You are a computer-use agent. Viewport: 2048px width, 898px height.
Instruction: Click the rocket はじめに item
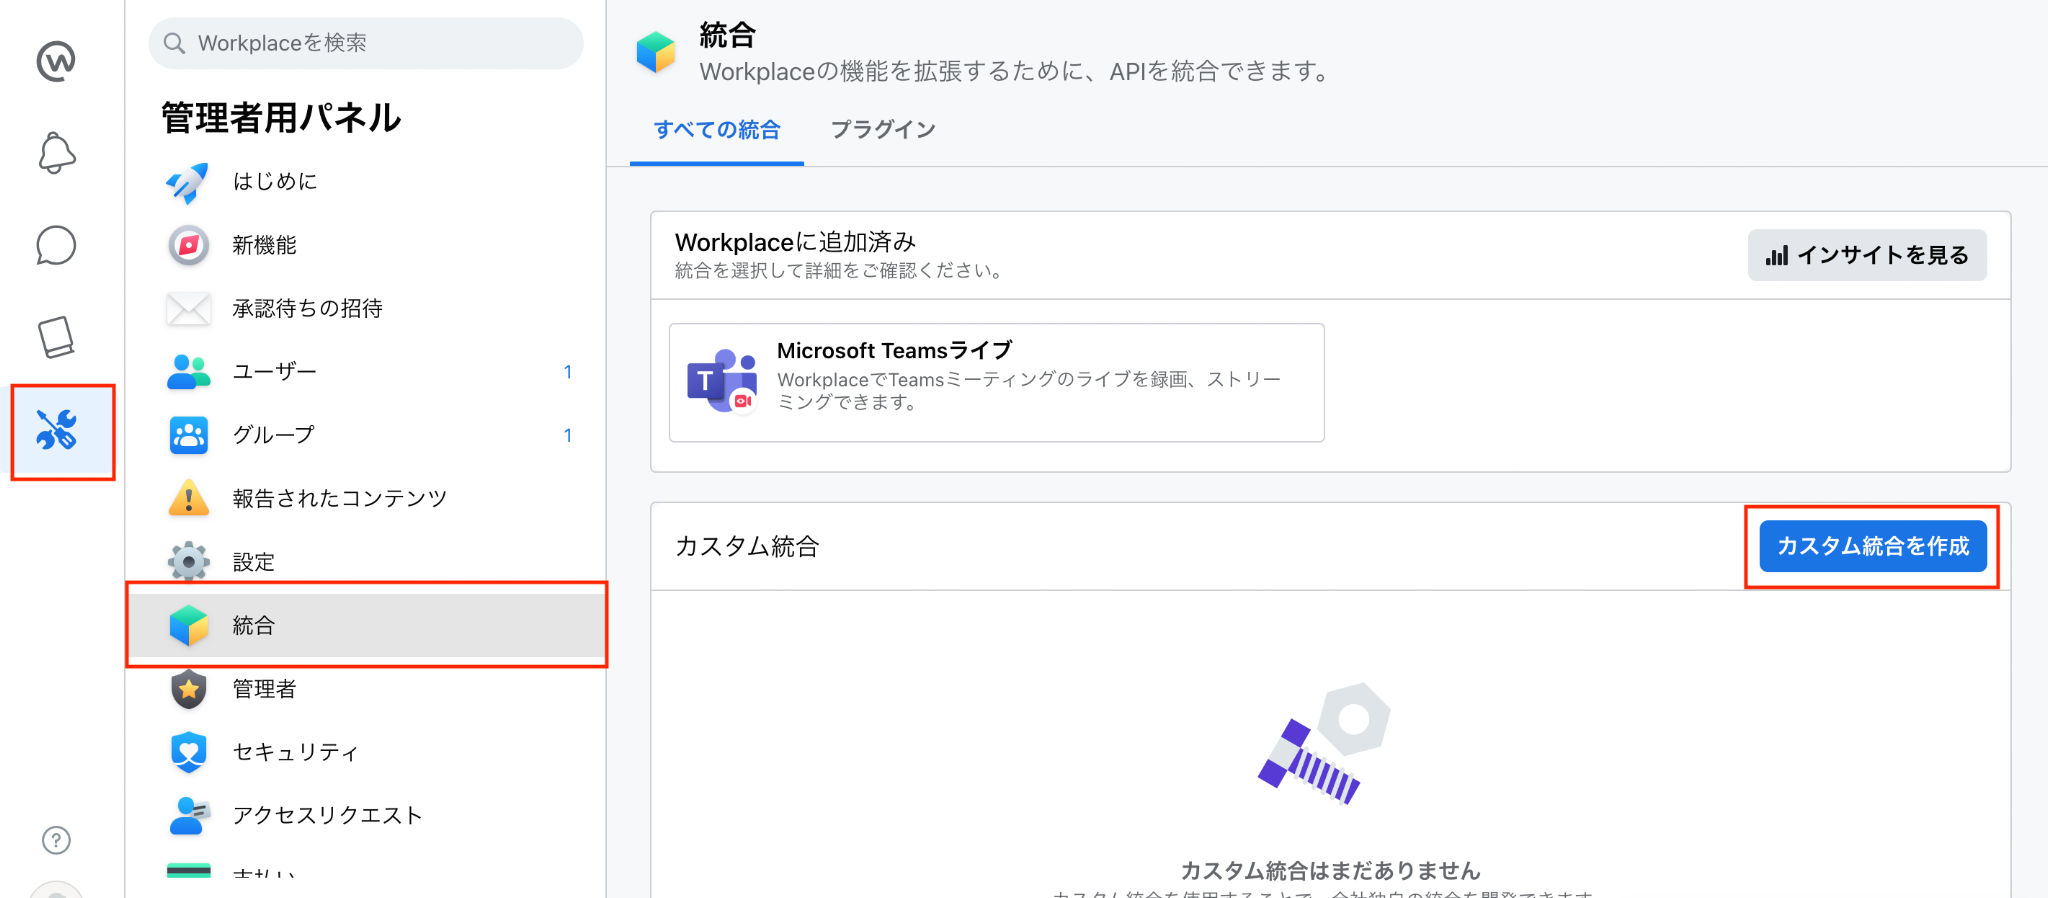366,182
